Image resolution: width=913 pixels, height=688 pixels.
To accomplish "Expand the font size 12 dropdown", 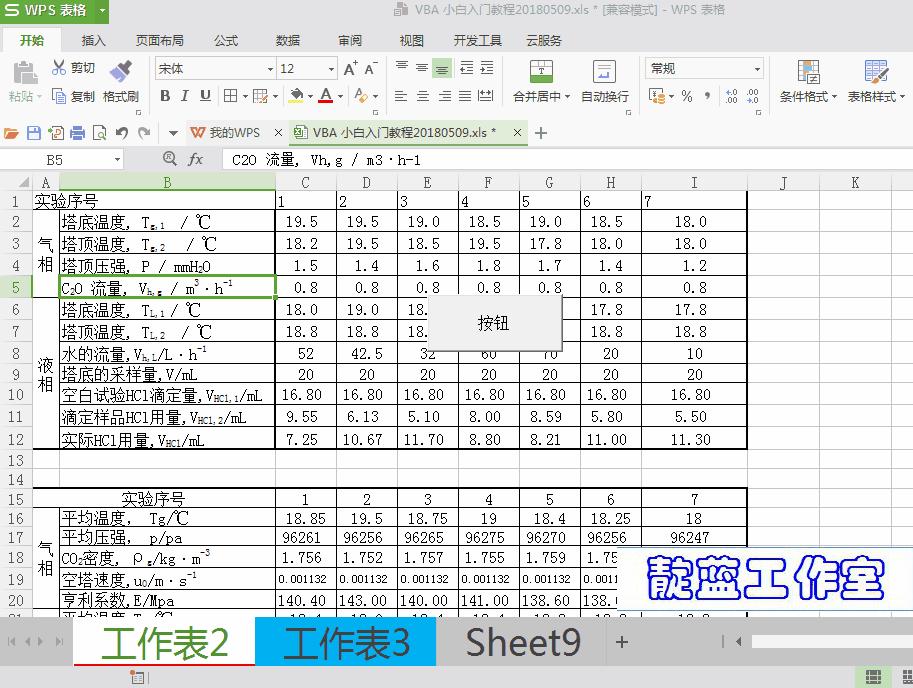I will (331, 69).
